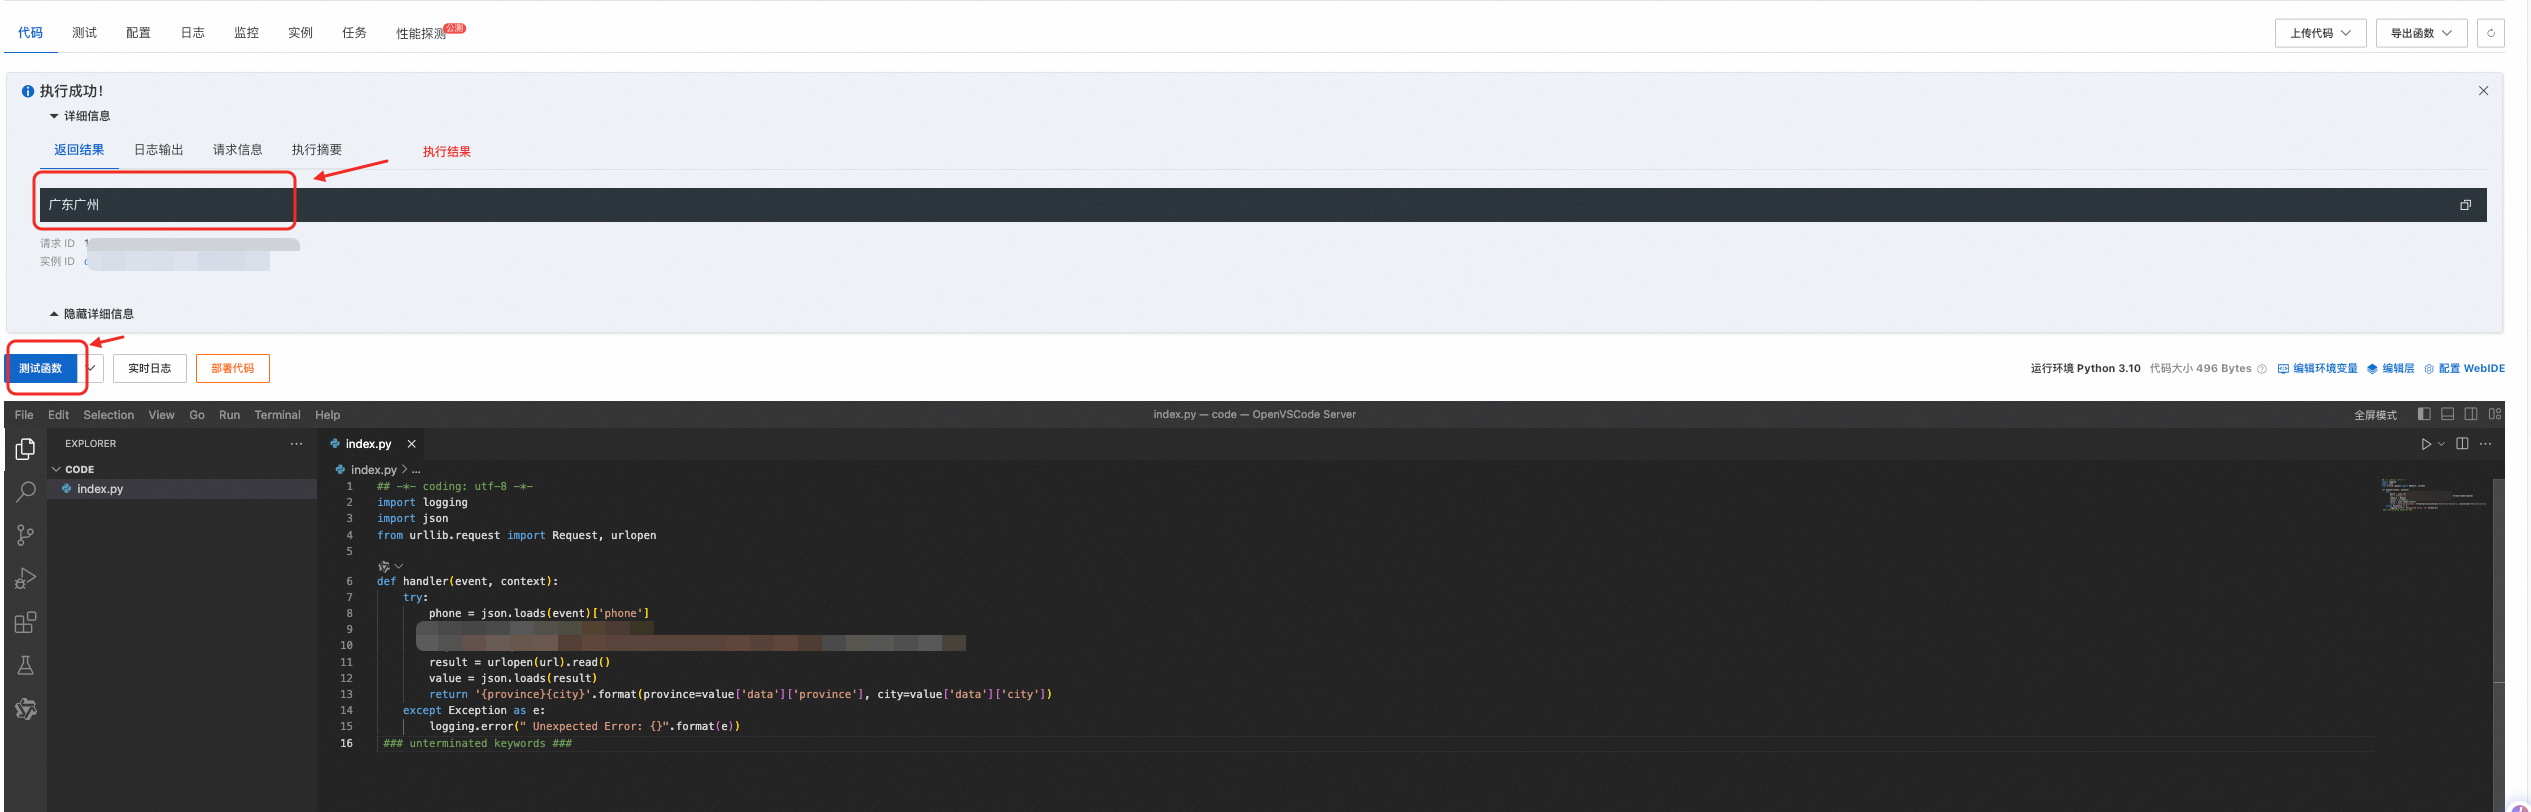Screen dimensions: 2531x812
Task: Select index.py in the Explorer tree
Action: (182, 489)
